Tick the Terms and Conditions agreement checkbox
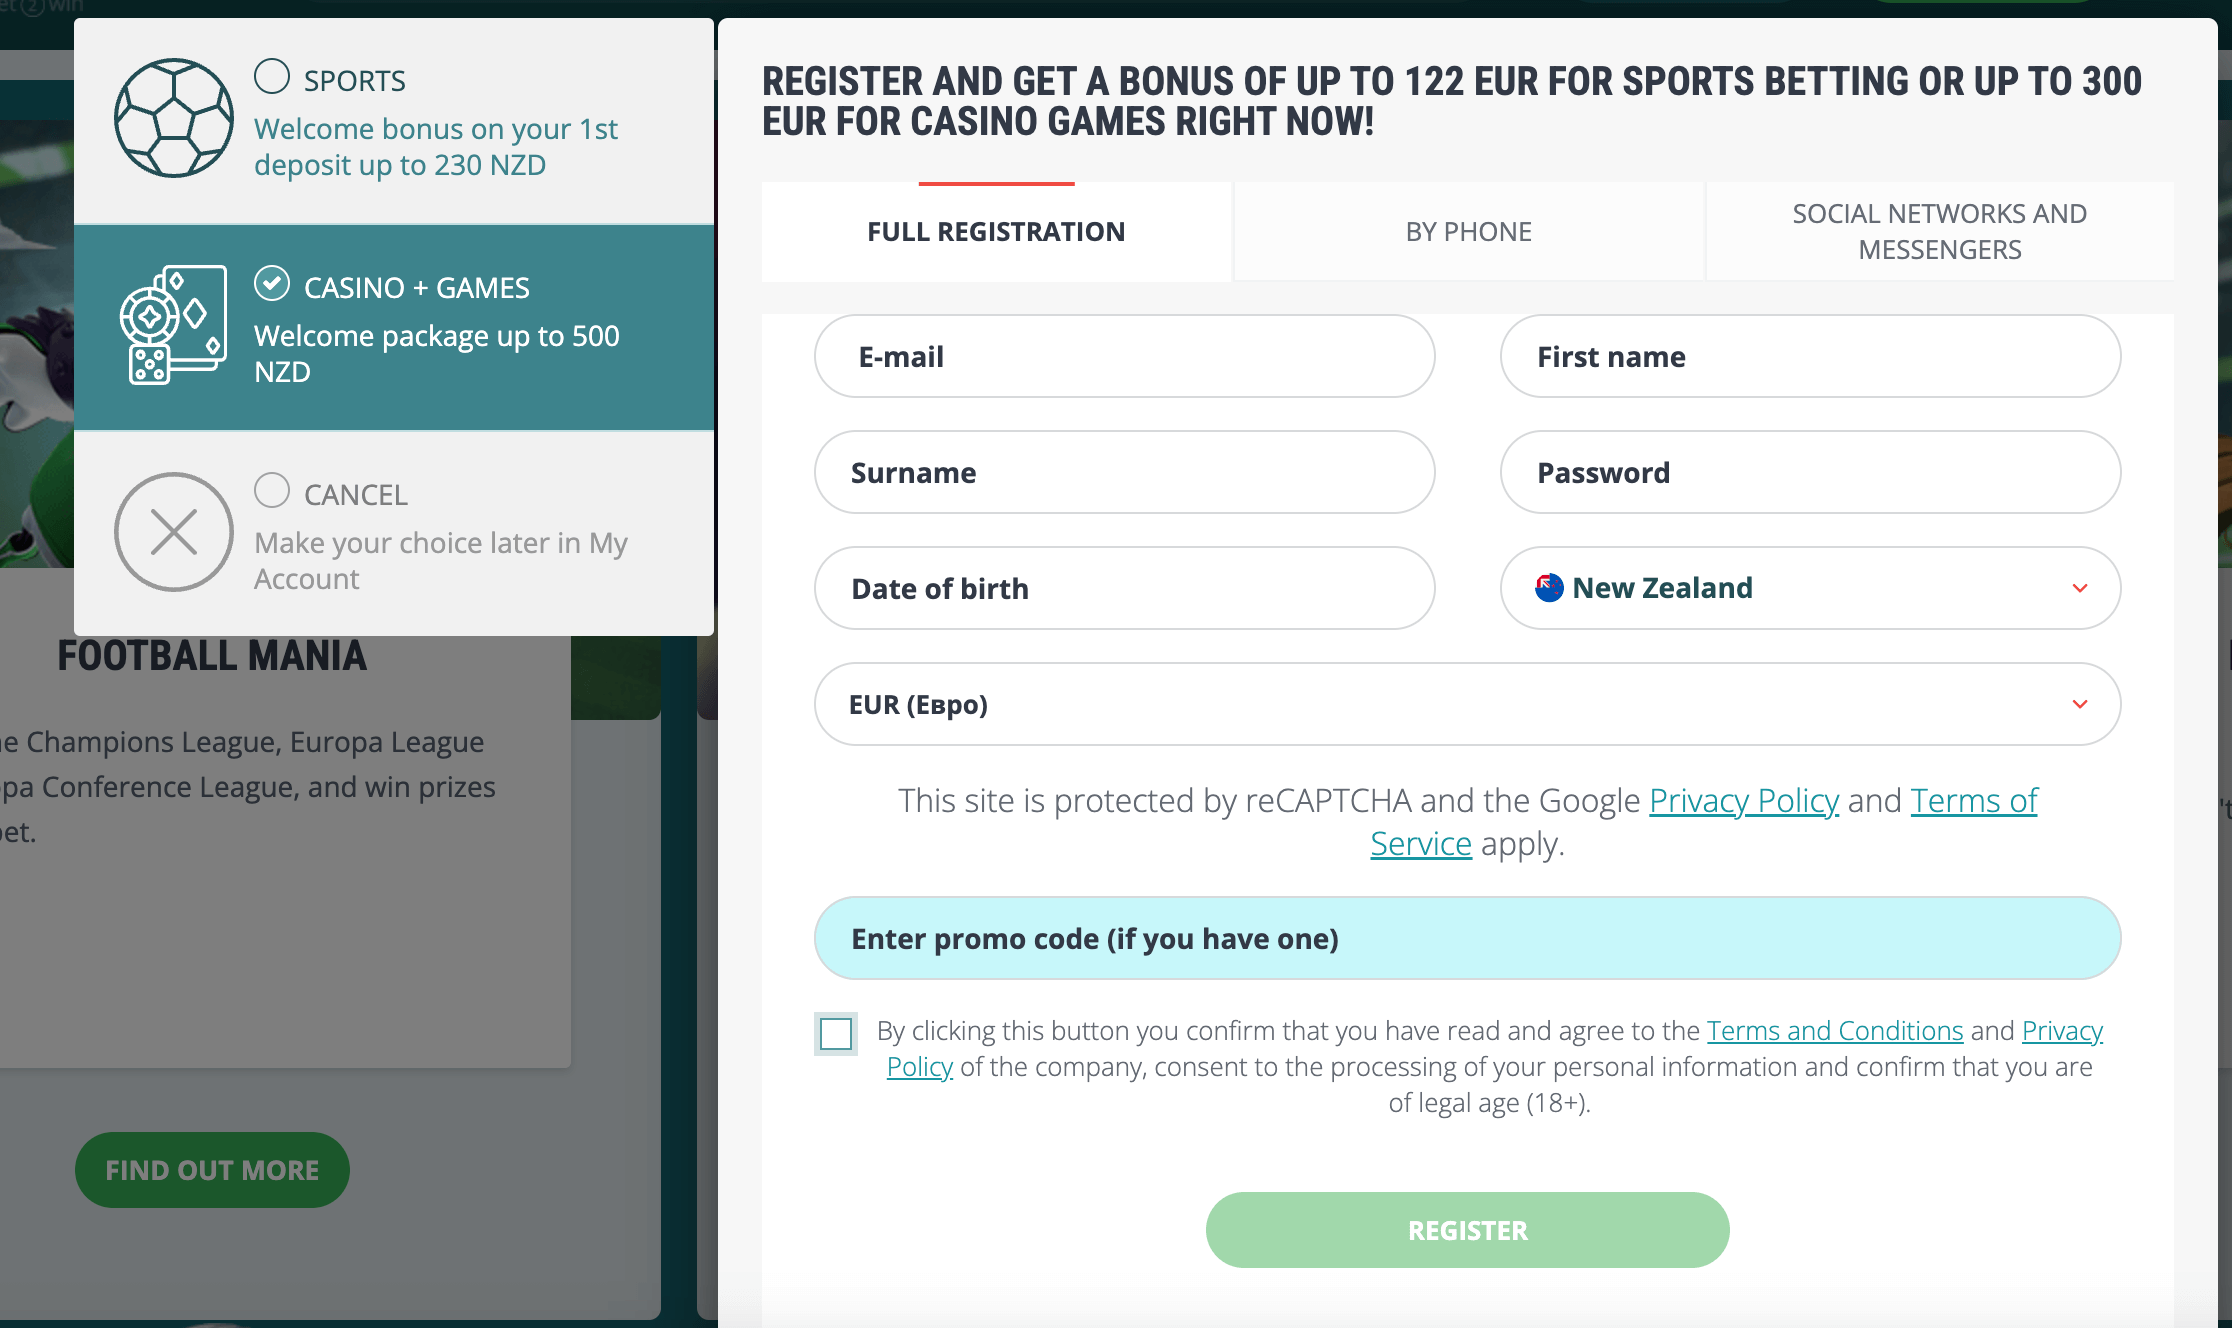The height and width of the screenshot is (1328, 2232). (x=836, y=1033)
